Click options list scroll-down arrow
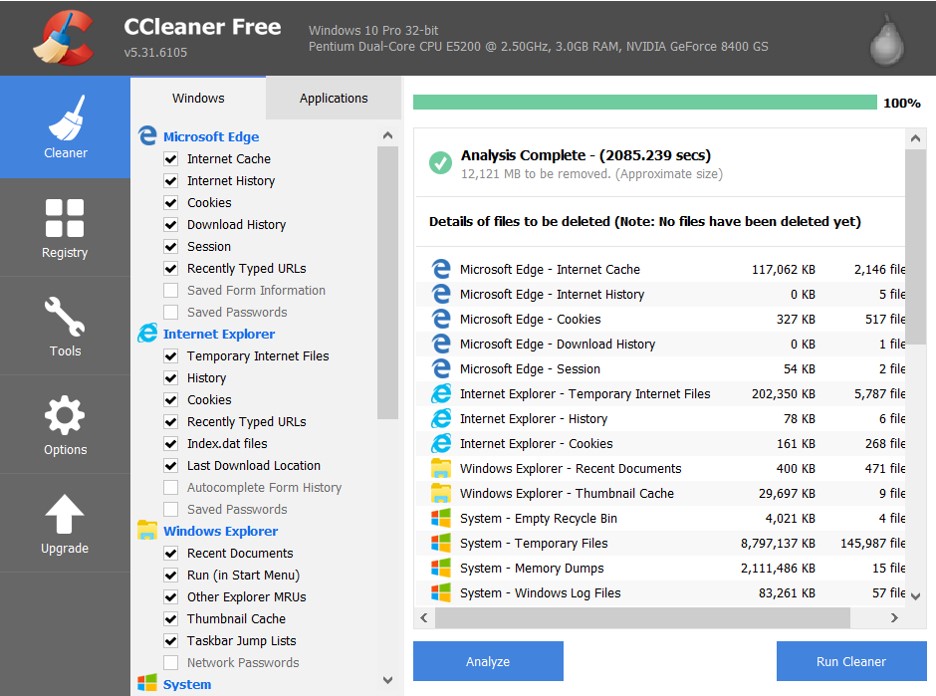The image size is (936, 696). click(x=387, y=680)
